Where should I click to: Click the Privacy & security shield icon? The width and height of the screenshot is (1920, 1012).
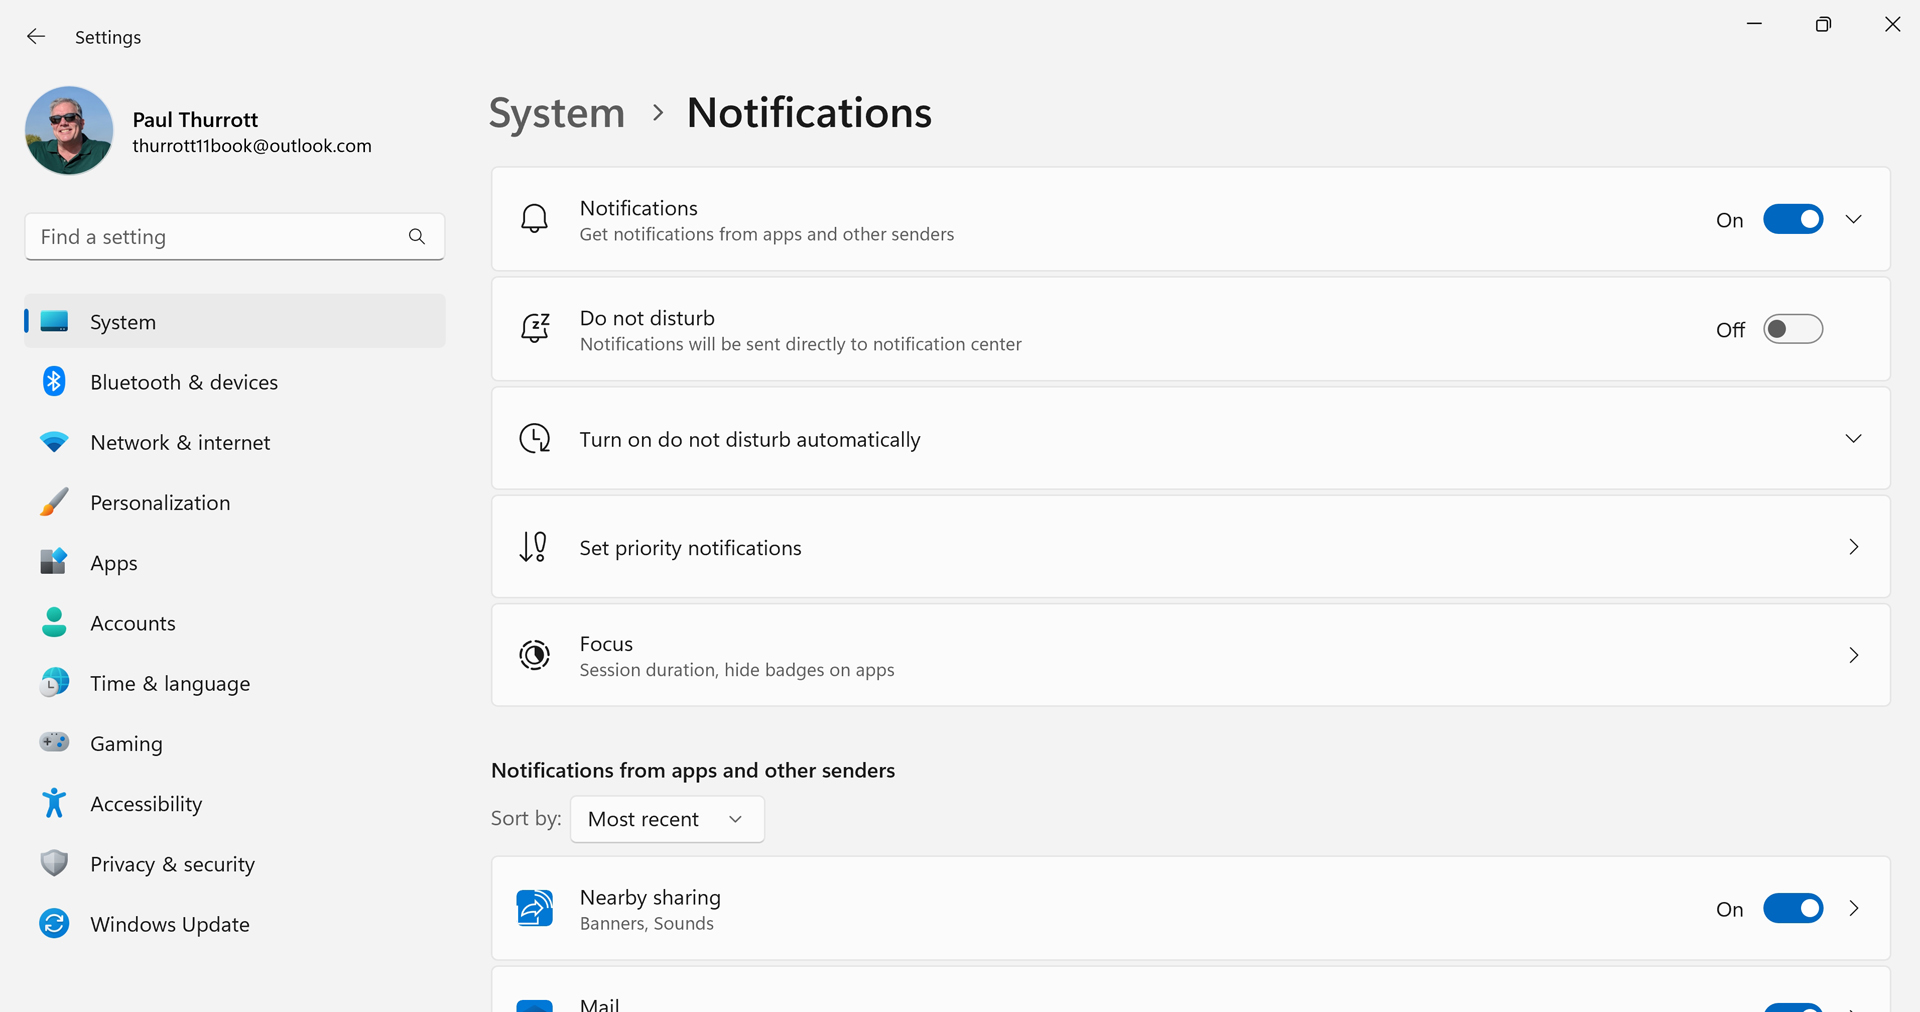pyautogui.click(x=54, y=863)
